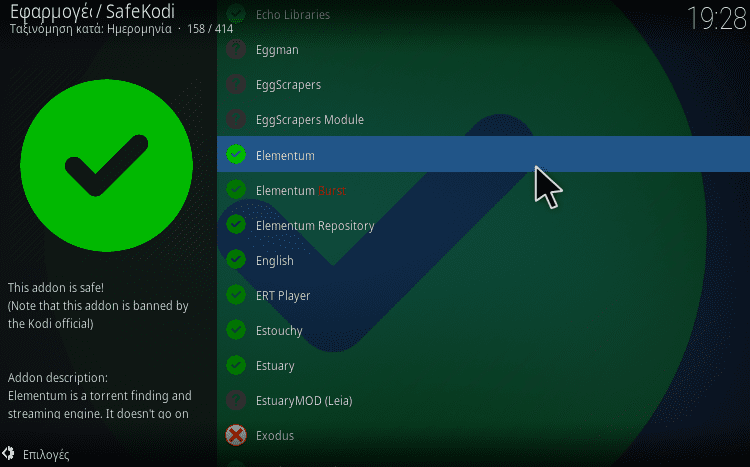Click the safe icon beside Elementum Burst

(x=236, y=189)
